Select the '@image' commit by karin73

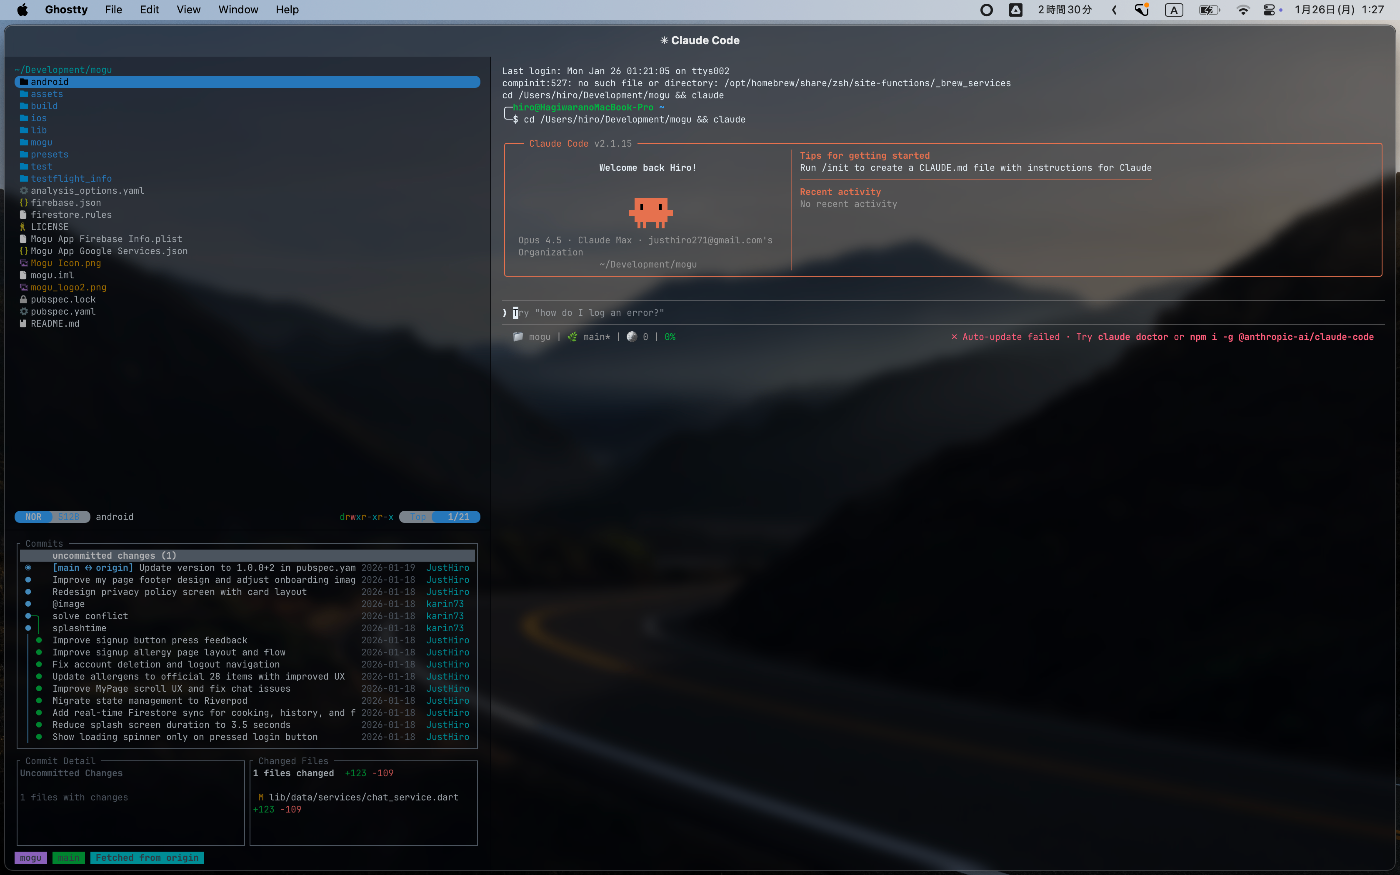coord(247,604)
